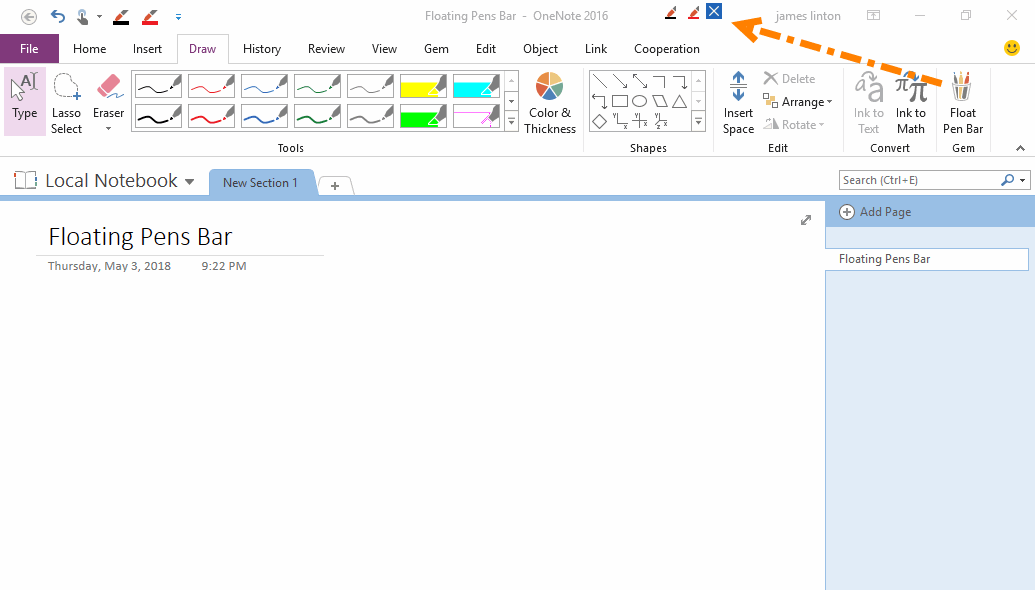
Task: Click Ink to Math
Action: tap(911, 103)
